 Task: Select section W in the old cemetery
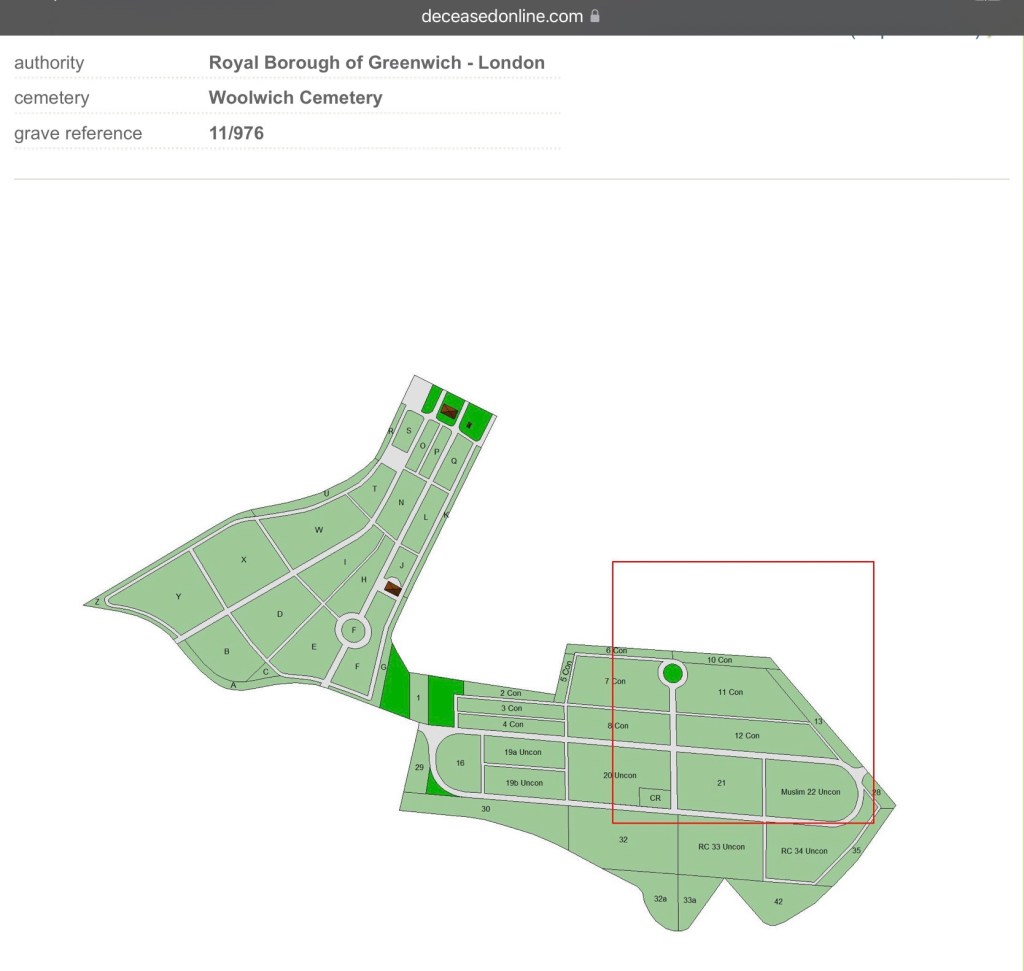point(318,529)
